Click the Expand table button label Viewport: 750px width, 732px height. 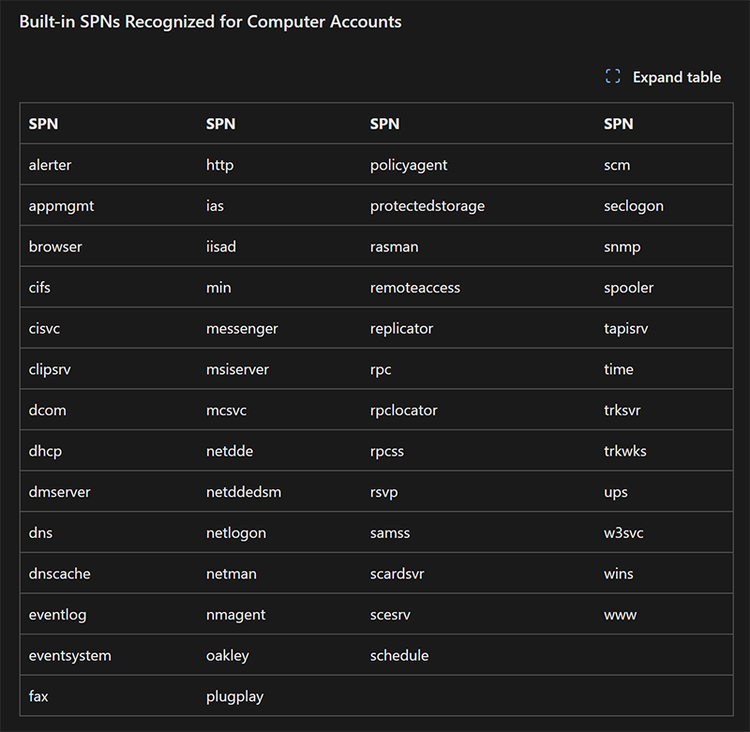pyautogui.click(x=676, y=77)
